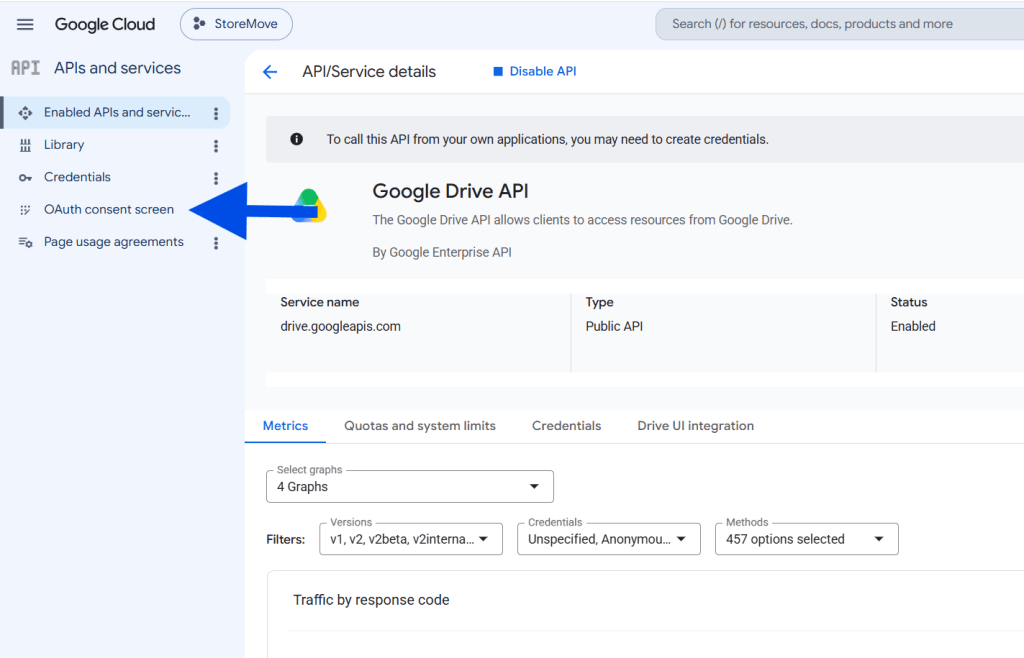
Task: Switch to Drive UI integration tab
Action: (696, 426)
